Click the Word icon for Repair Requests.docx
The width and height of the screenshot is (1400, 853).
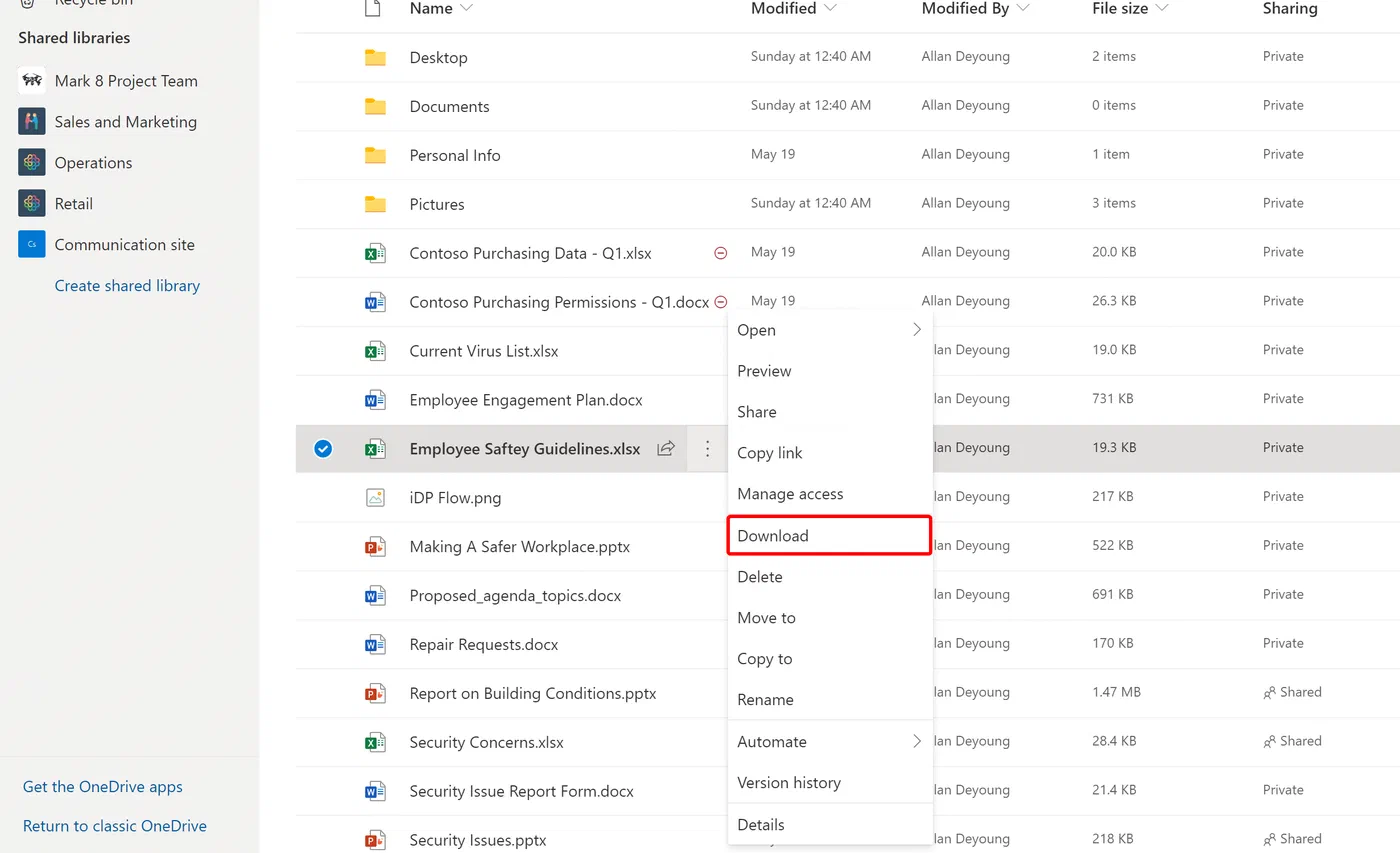tap(375, 644)
